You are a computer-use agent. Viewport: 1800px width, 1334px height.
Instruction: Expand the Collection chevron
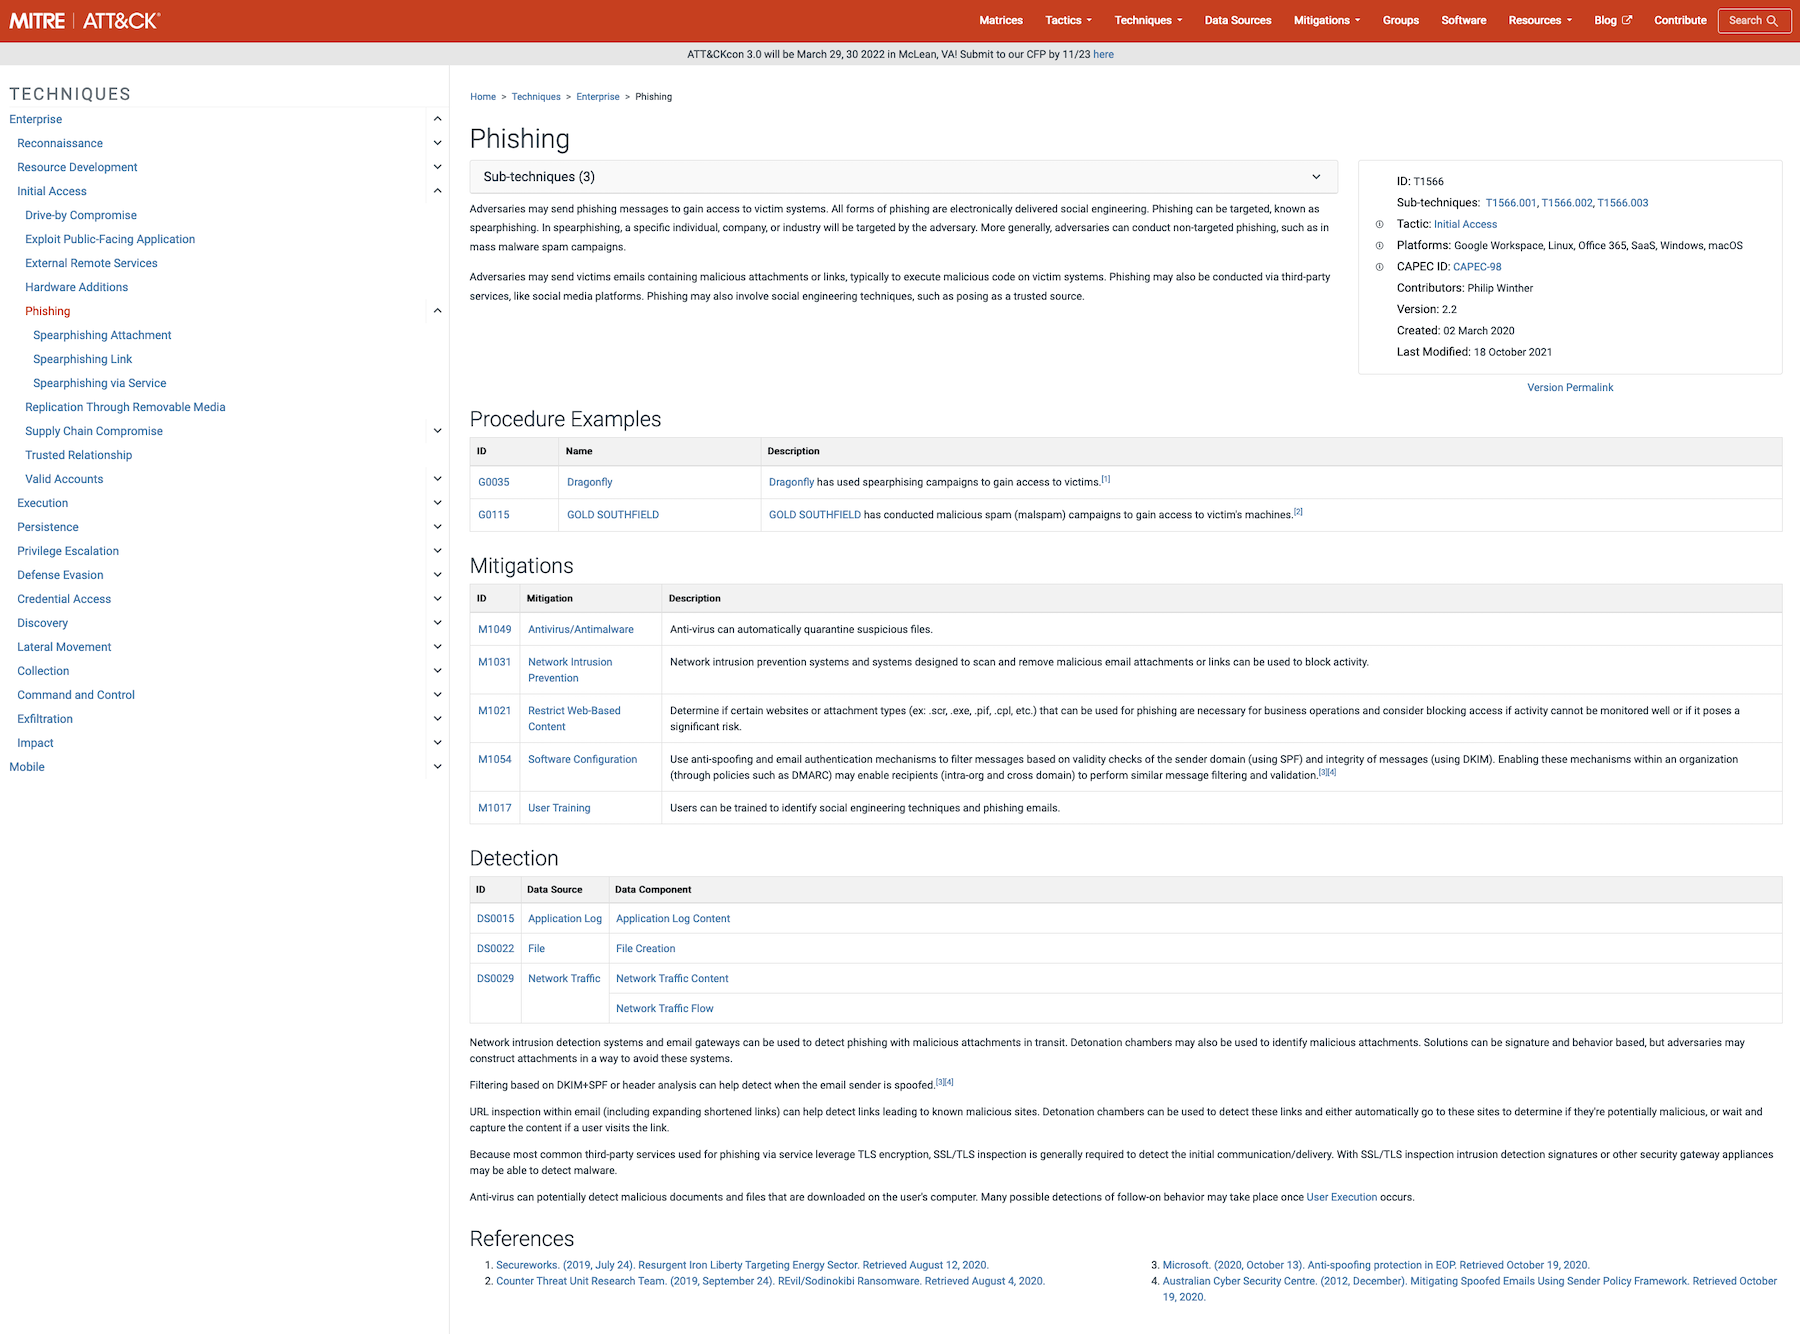coord(437,671)
